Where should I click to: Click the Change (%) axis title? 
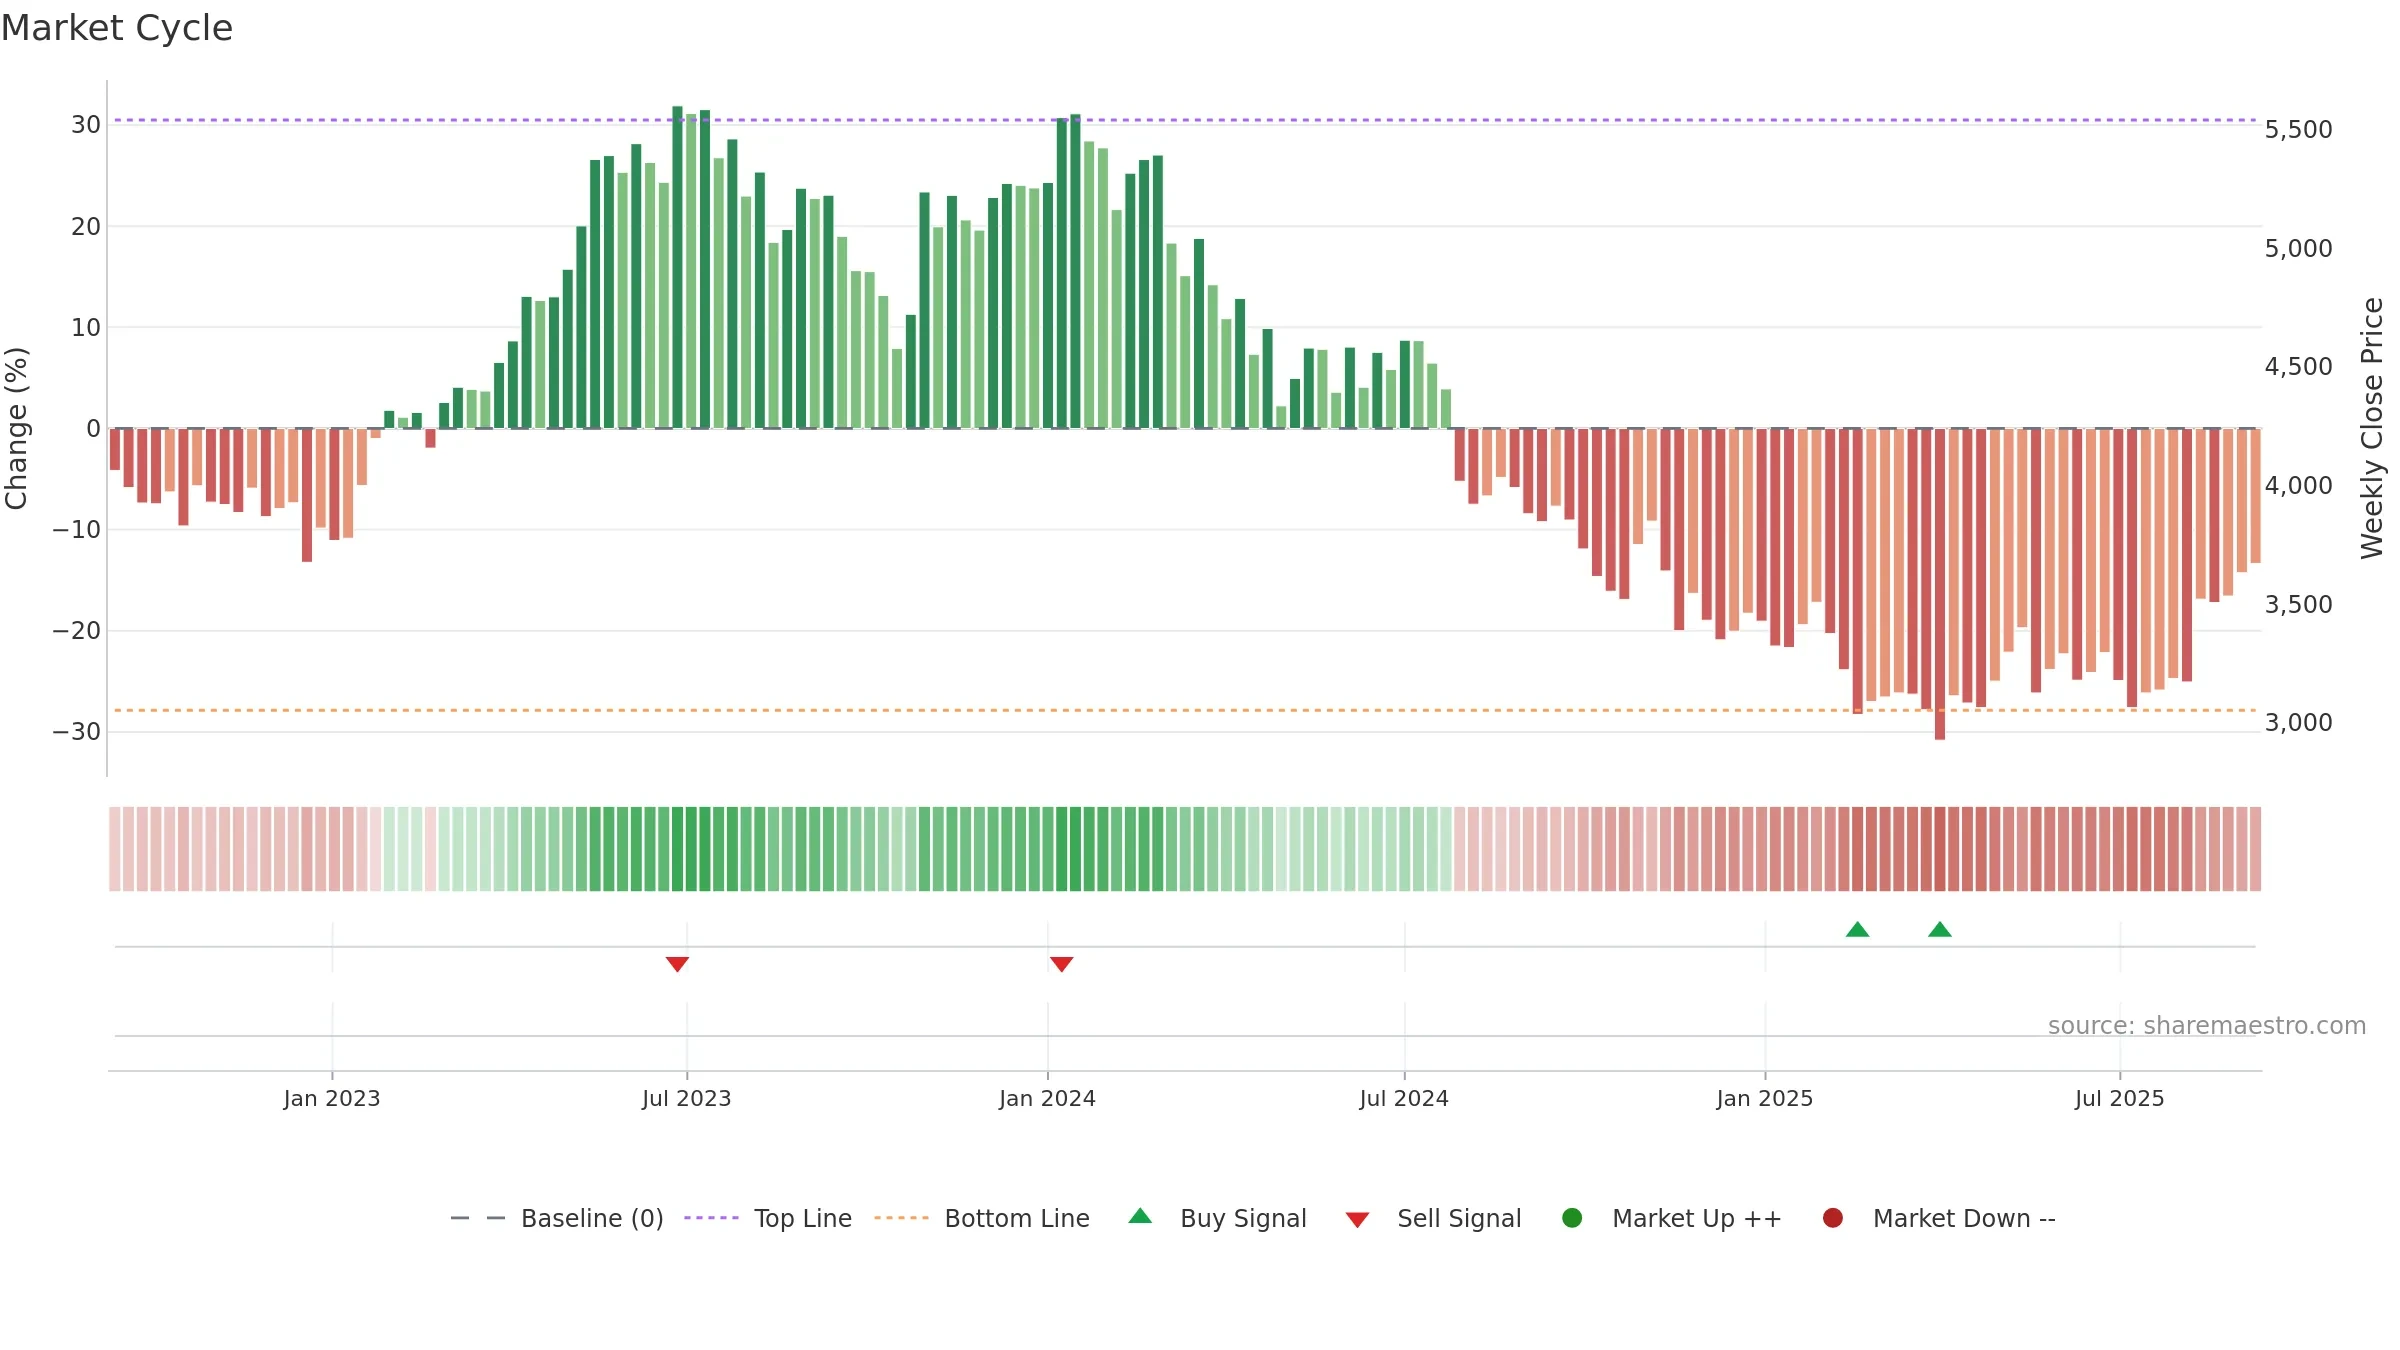pos(17,428)
